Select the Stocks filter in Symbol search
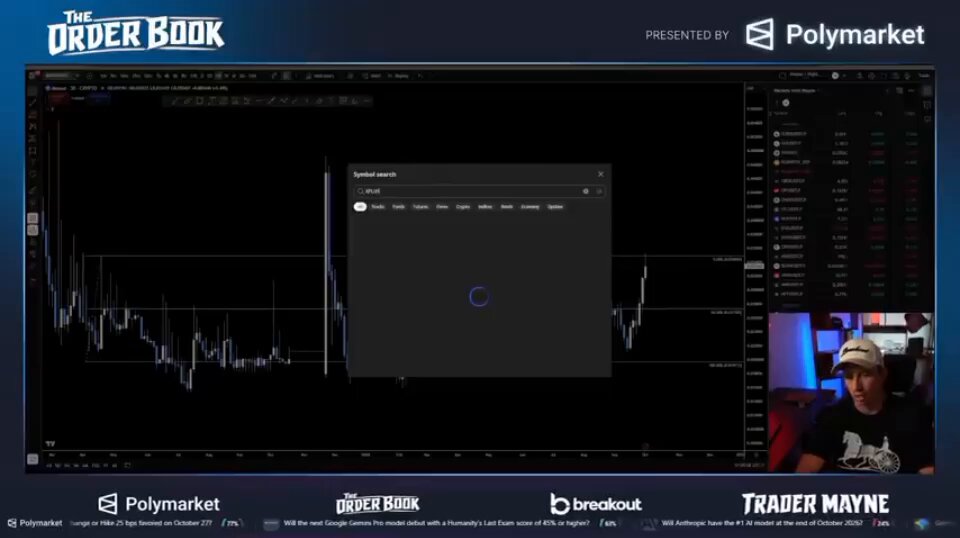The height and width of the screenshot is (538, 960). click(x=378, y=207)
